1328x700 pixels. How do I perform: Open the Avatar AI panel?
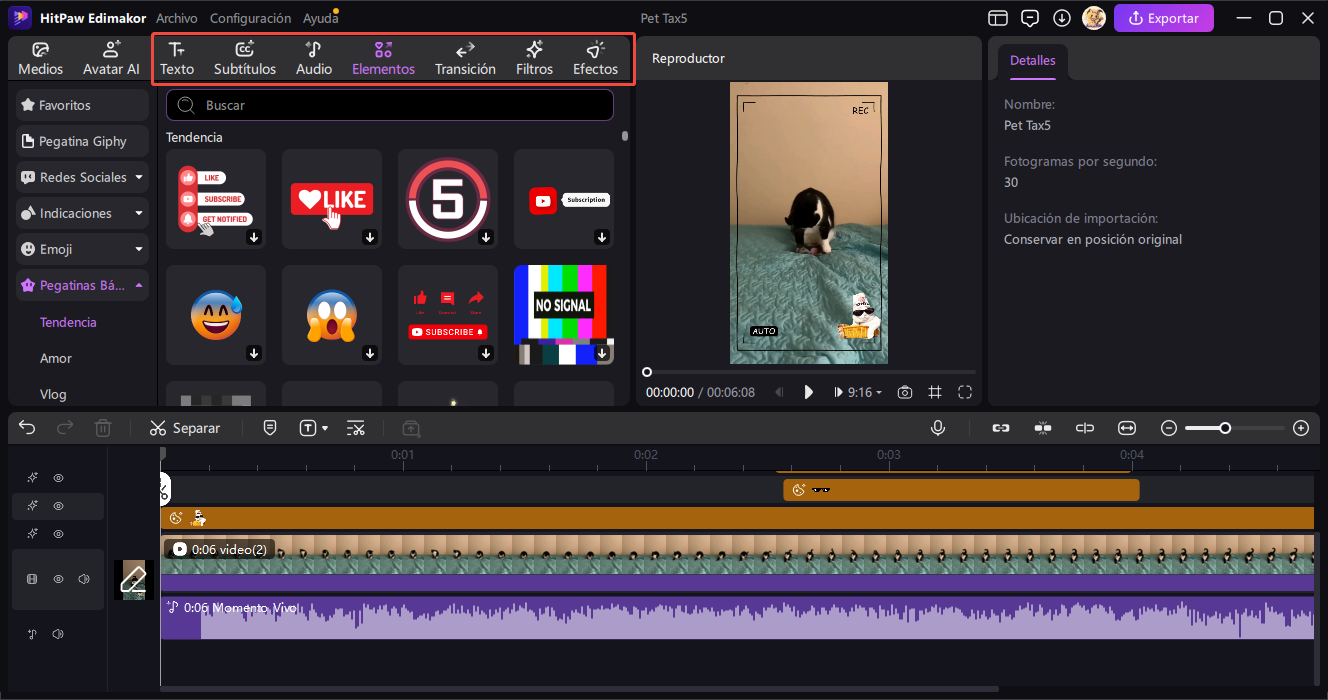[x=111, y=59]
